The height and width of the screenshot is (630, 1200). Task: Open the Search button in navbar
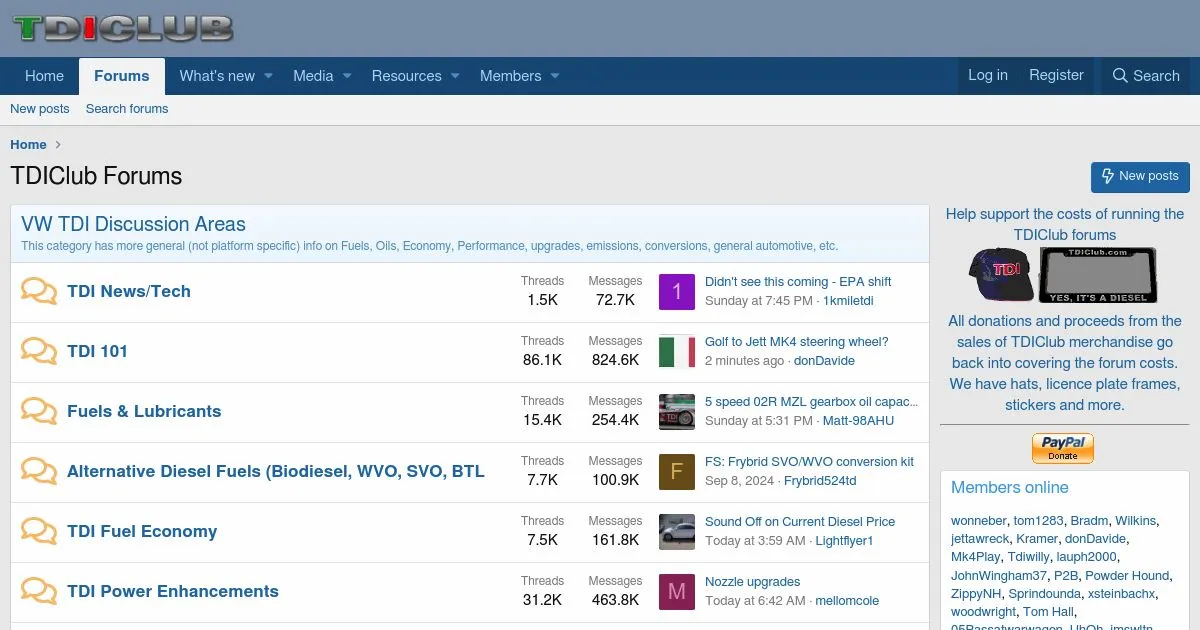pos(1146,76)
